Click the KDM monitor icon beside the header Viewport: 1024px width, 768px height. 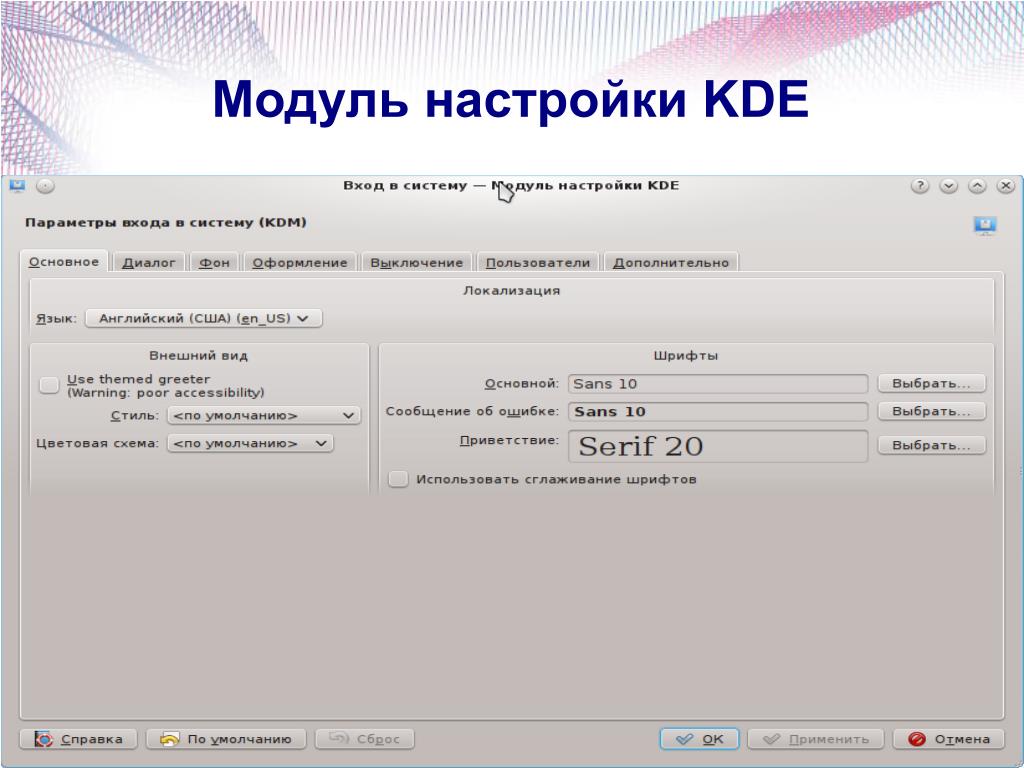click(x=985, y=225)
